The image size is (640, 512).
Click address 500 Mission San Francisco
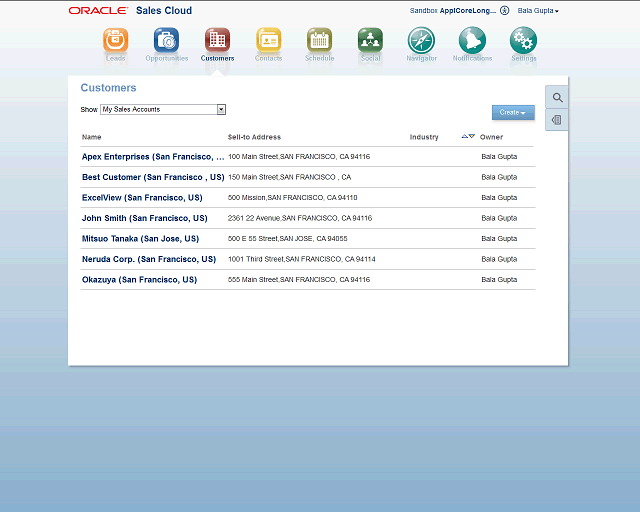coord(293,198)
